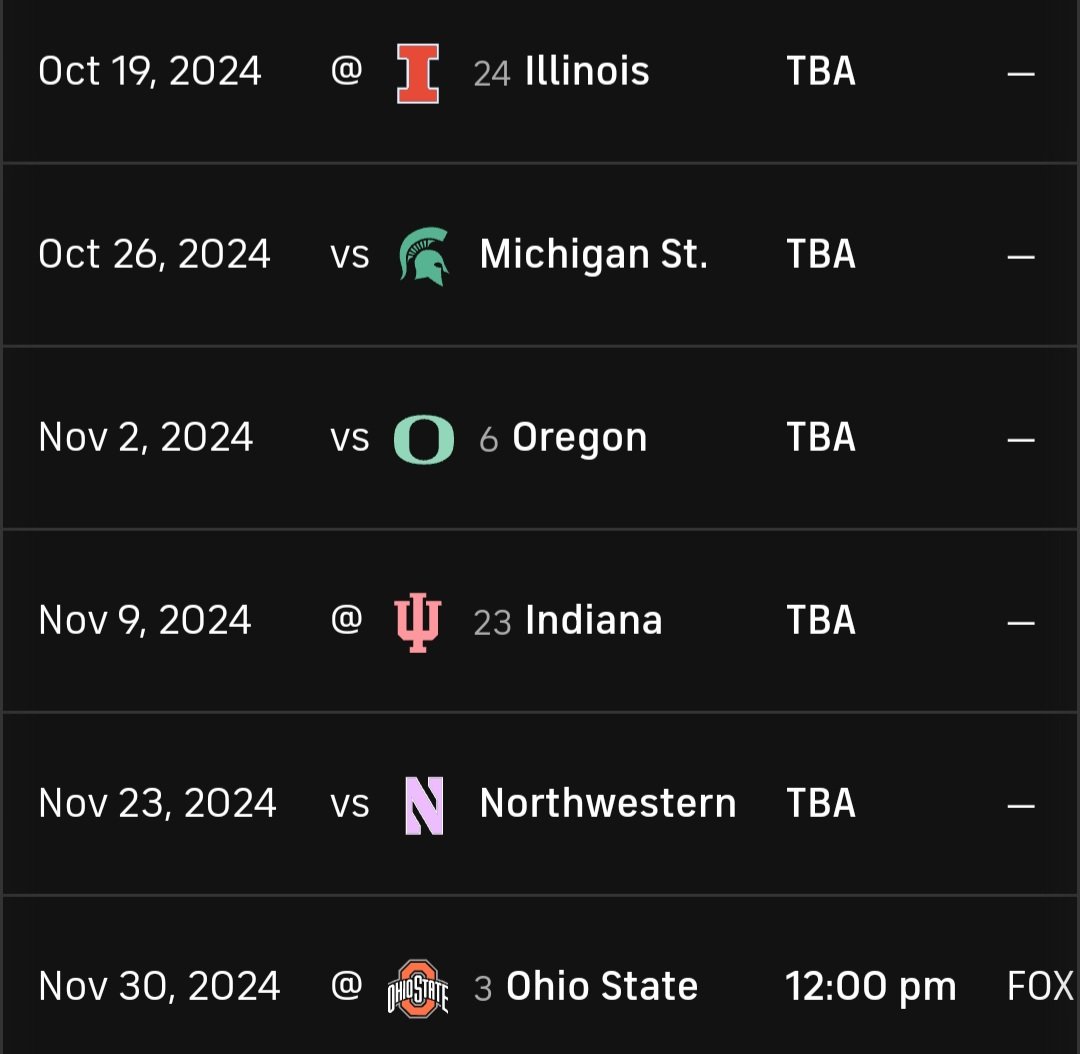
Task: Click the Oregon green O logo
Action: [x=424, y=440]
